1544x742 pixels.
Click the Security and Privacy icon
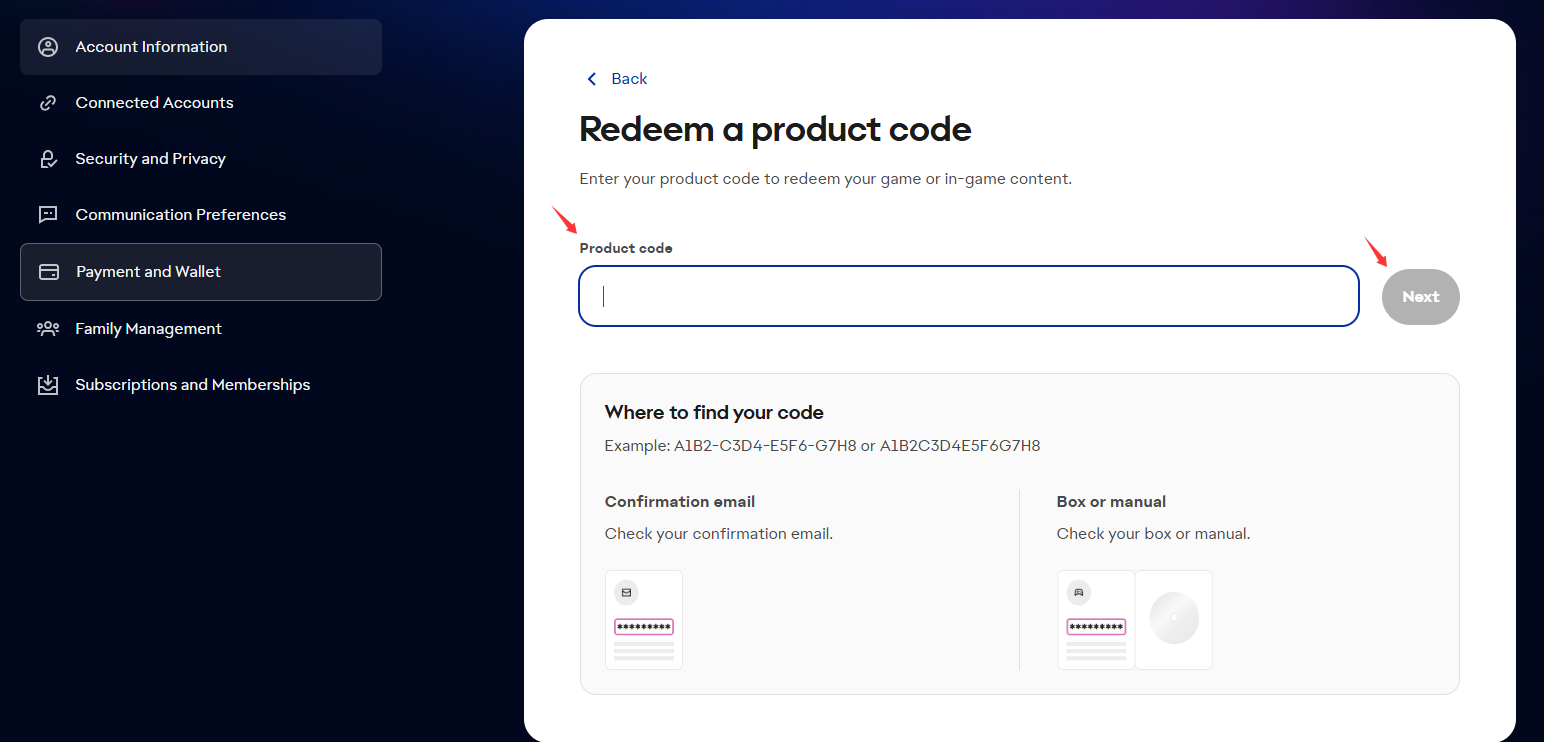tap(48, 159)
